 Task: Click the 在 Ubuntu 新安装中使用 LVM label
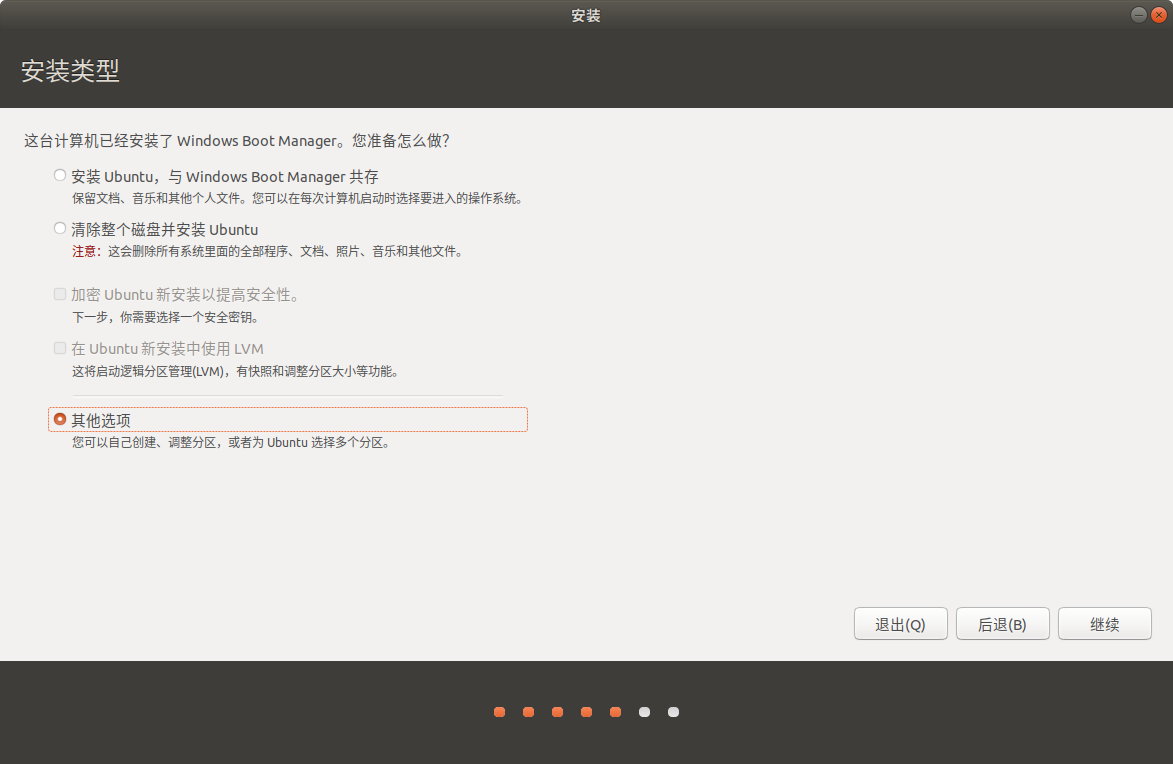click(x=167, y=349)
